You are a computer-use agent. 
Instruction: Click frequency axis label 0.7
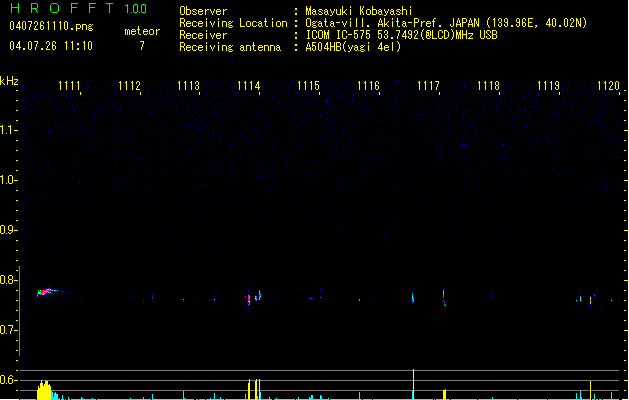[x=7, y=330]
